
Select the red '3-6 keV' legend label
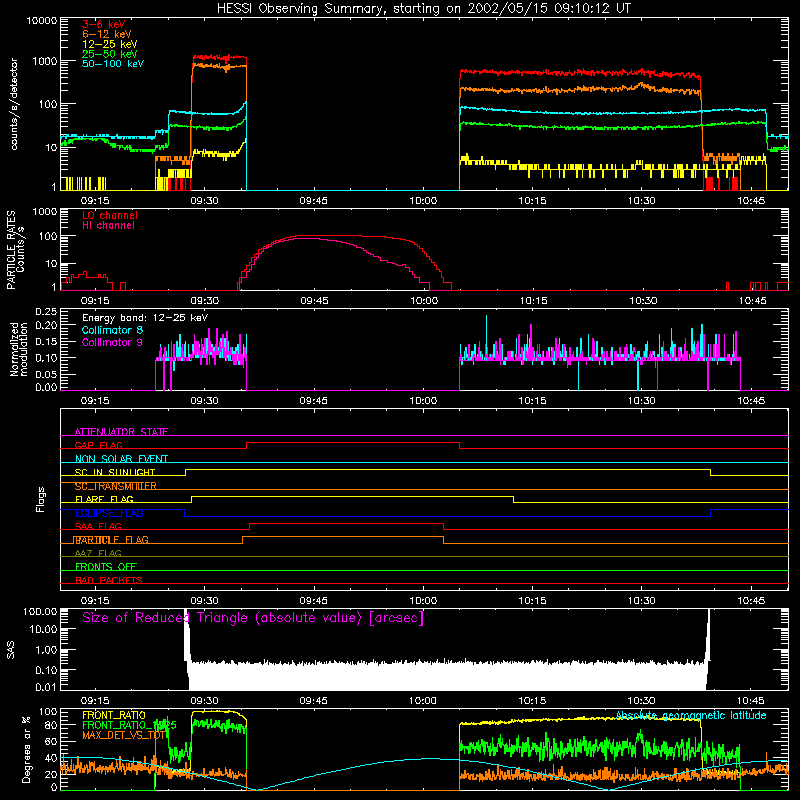pyautogui.click(x=104, y=24)
